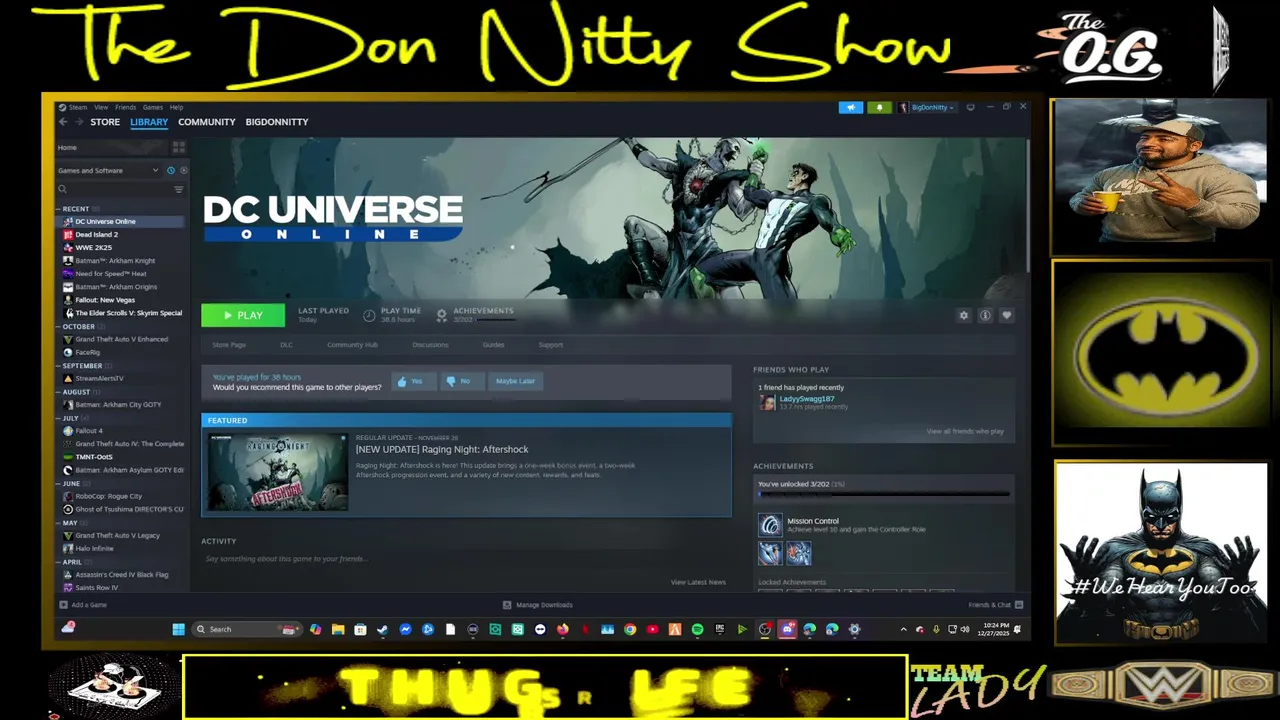
Task: Click the achievements progress bar
Action: click(883, 494)
